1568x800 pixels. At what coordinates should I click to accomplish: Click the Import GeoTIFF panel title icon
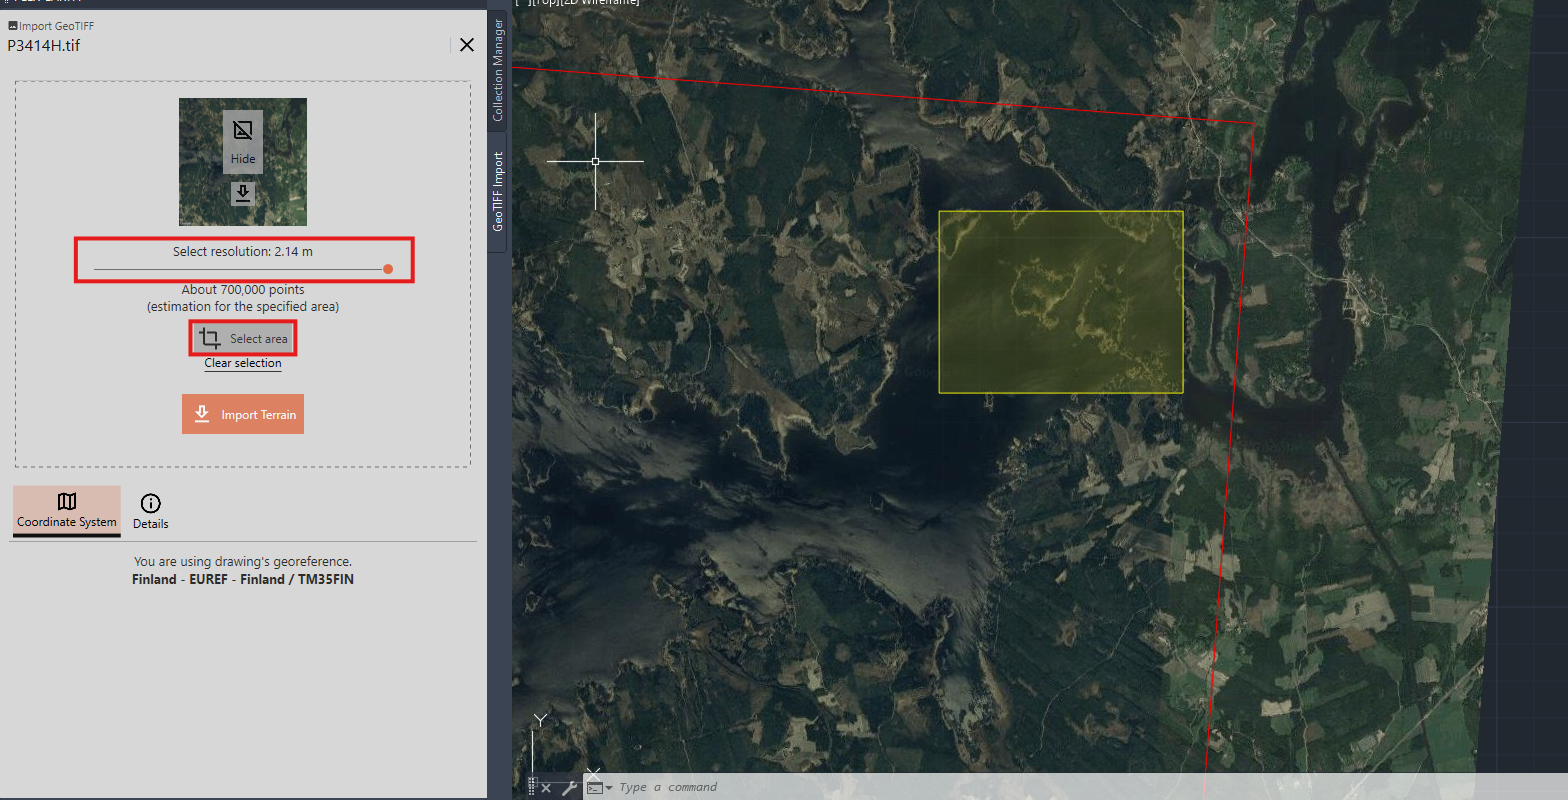[x=12, y=26]
